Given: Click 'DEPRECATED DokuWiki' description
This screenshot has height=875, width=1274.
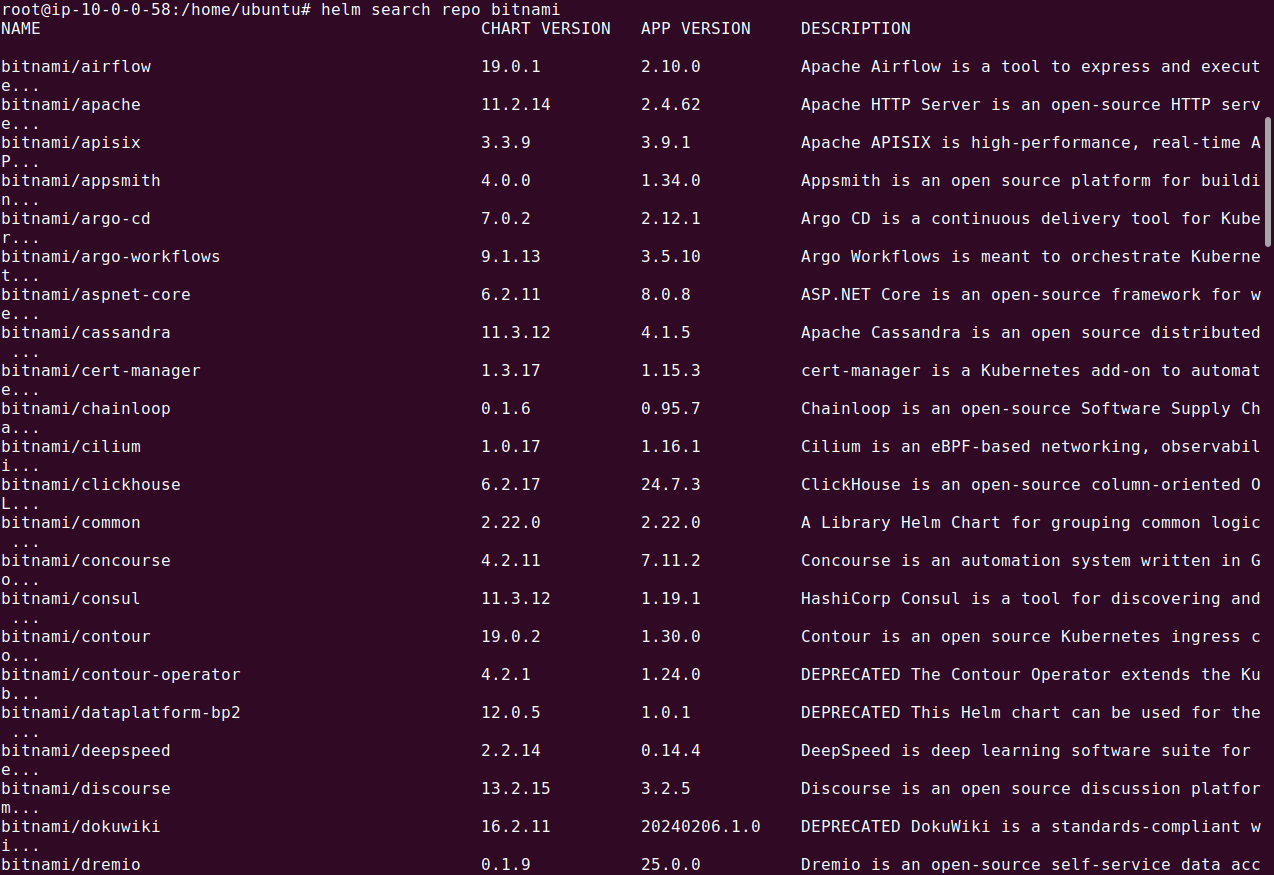Looking at the screenshot, I should coord(896,827).
